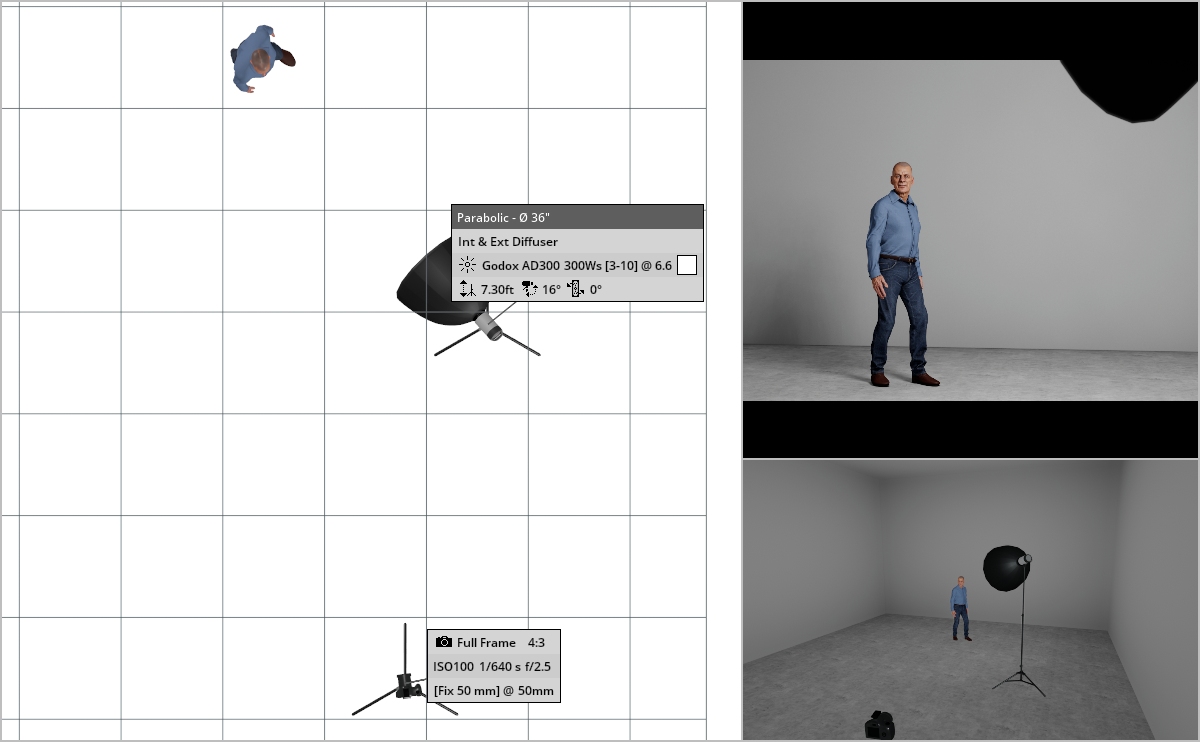Click the 4:3 aspect ratio text
1200x742 pixels.
[538, 642]
